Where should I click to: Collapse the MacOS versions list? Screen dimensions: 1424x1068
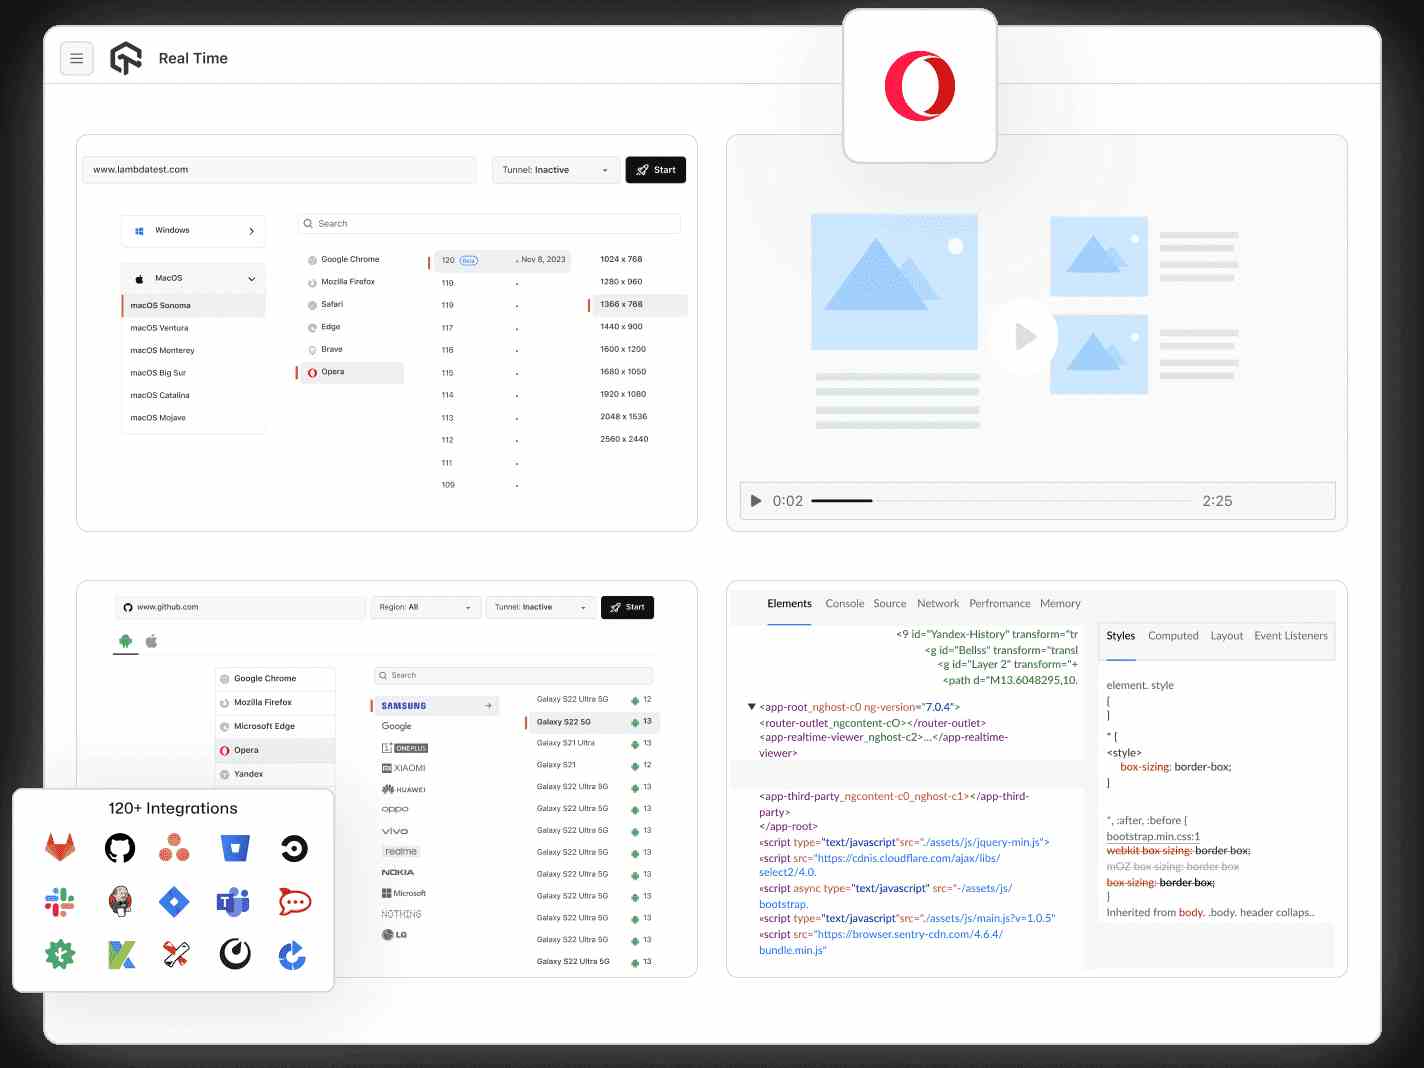click(x=251, y=279)
